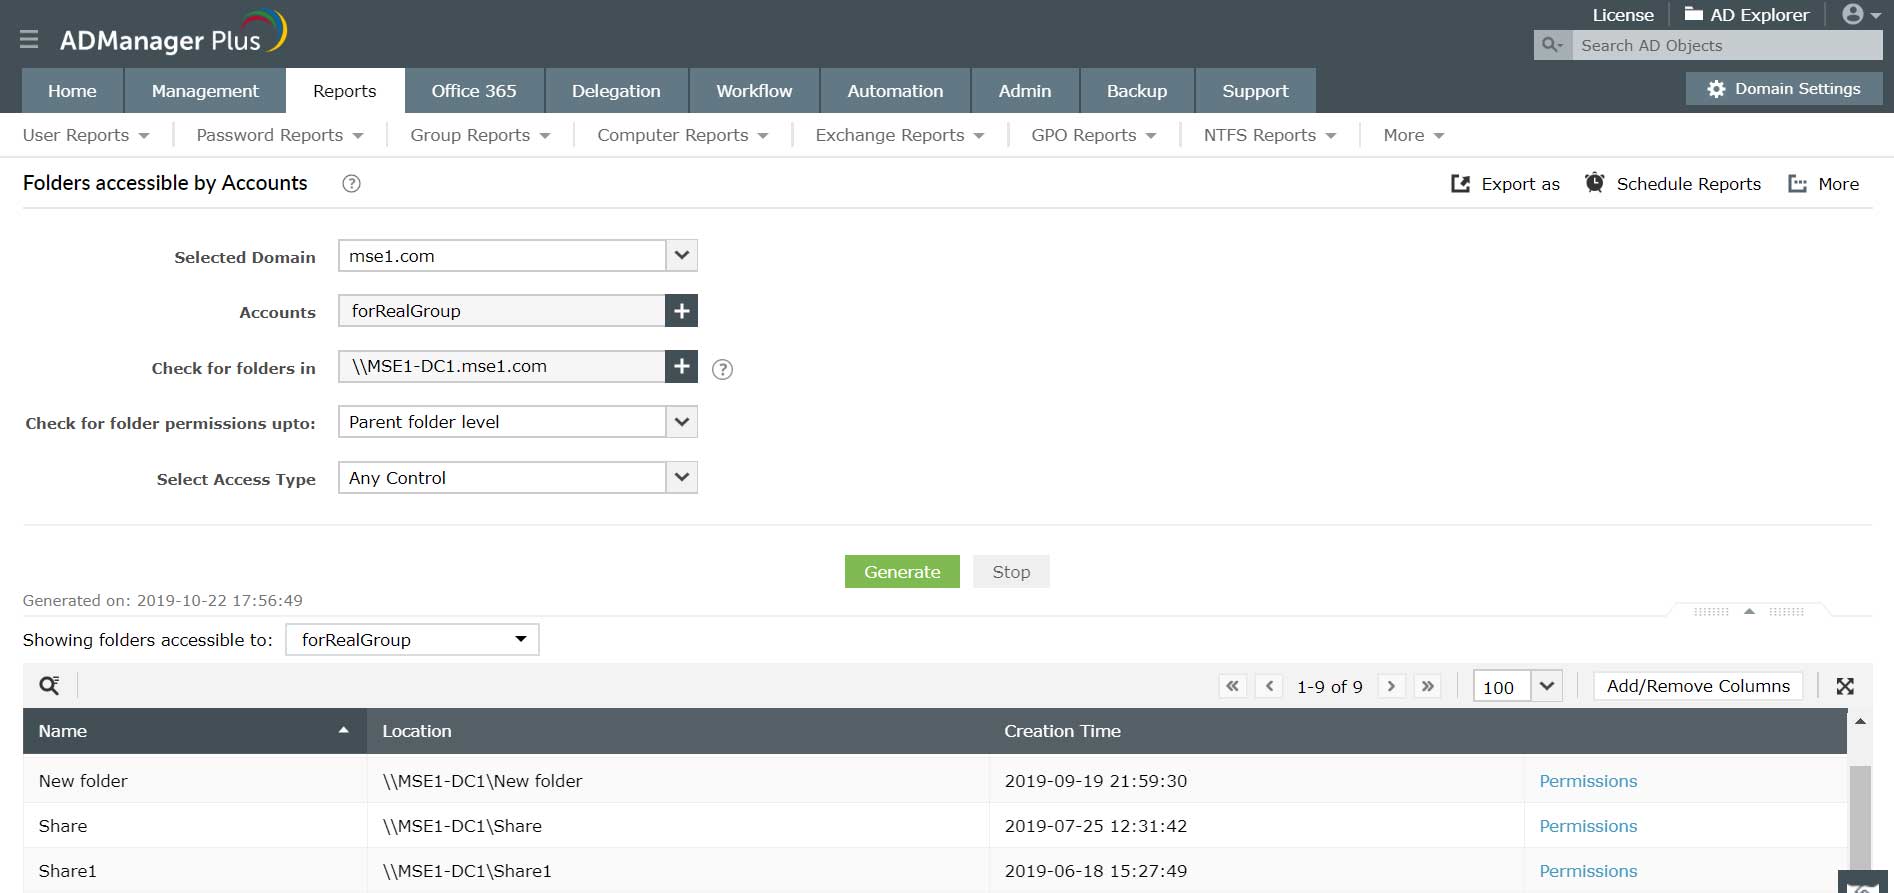Switch to the Office 365 tab
The image size is (1894, 893).
(474, 91)
